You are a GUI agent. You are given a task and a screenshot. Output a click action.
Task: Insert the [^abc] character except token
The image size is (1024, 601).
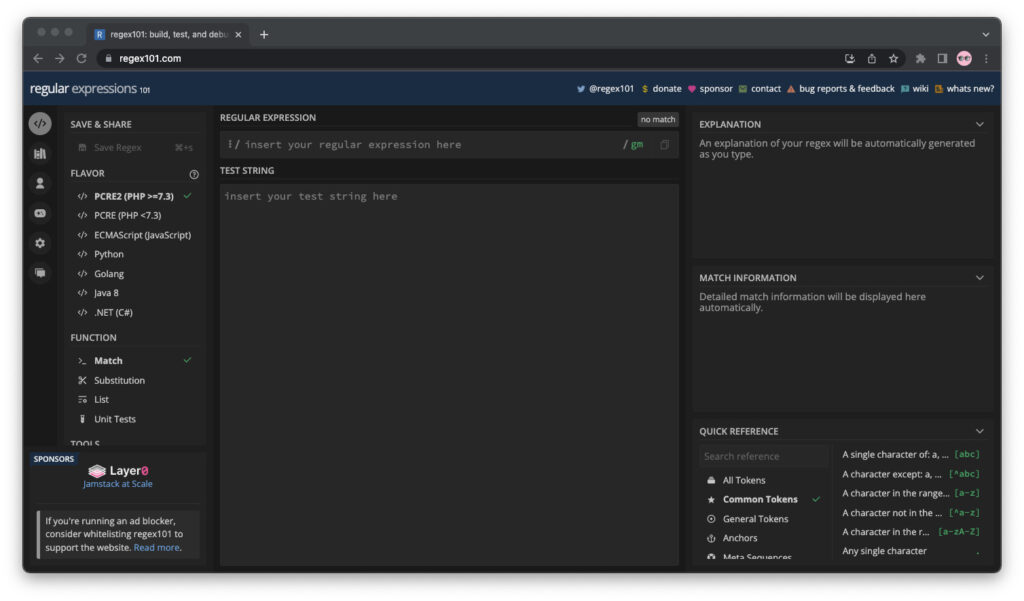(x=911, y=474)
